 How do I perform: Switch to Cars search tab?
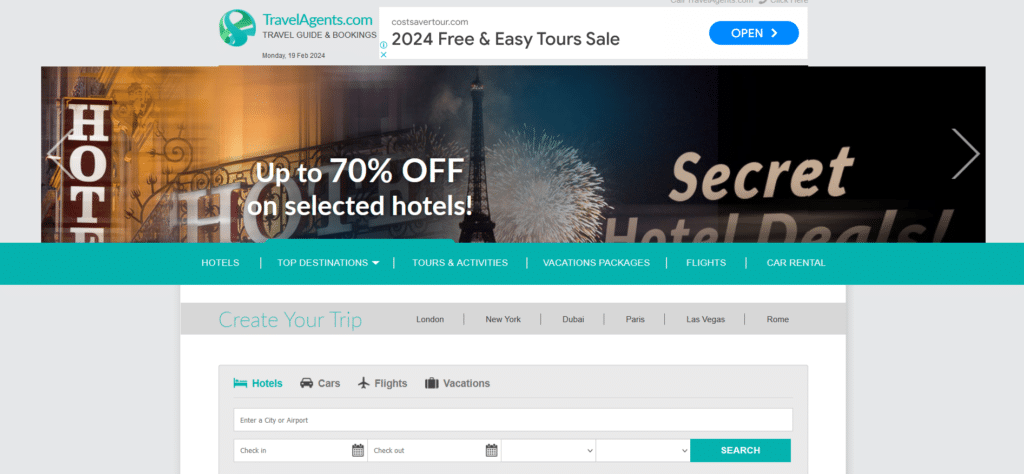click(x=320, y=383)
